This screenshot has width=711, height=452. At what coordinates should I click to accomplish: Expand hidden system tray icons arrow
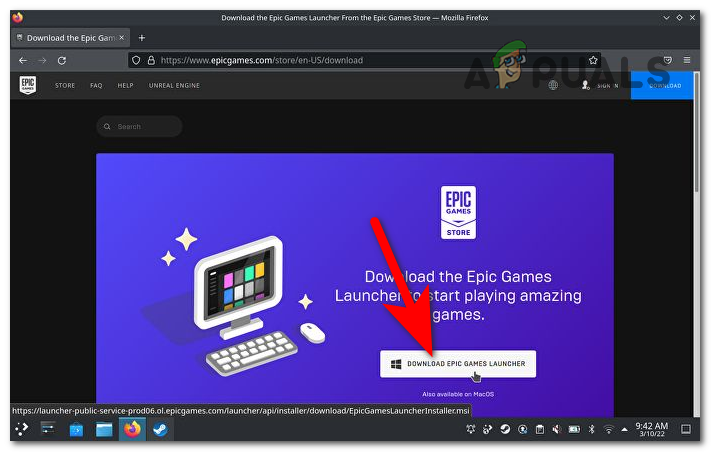pos(625,429)
